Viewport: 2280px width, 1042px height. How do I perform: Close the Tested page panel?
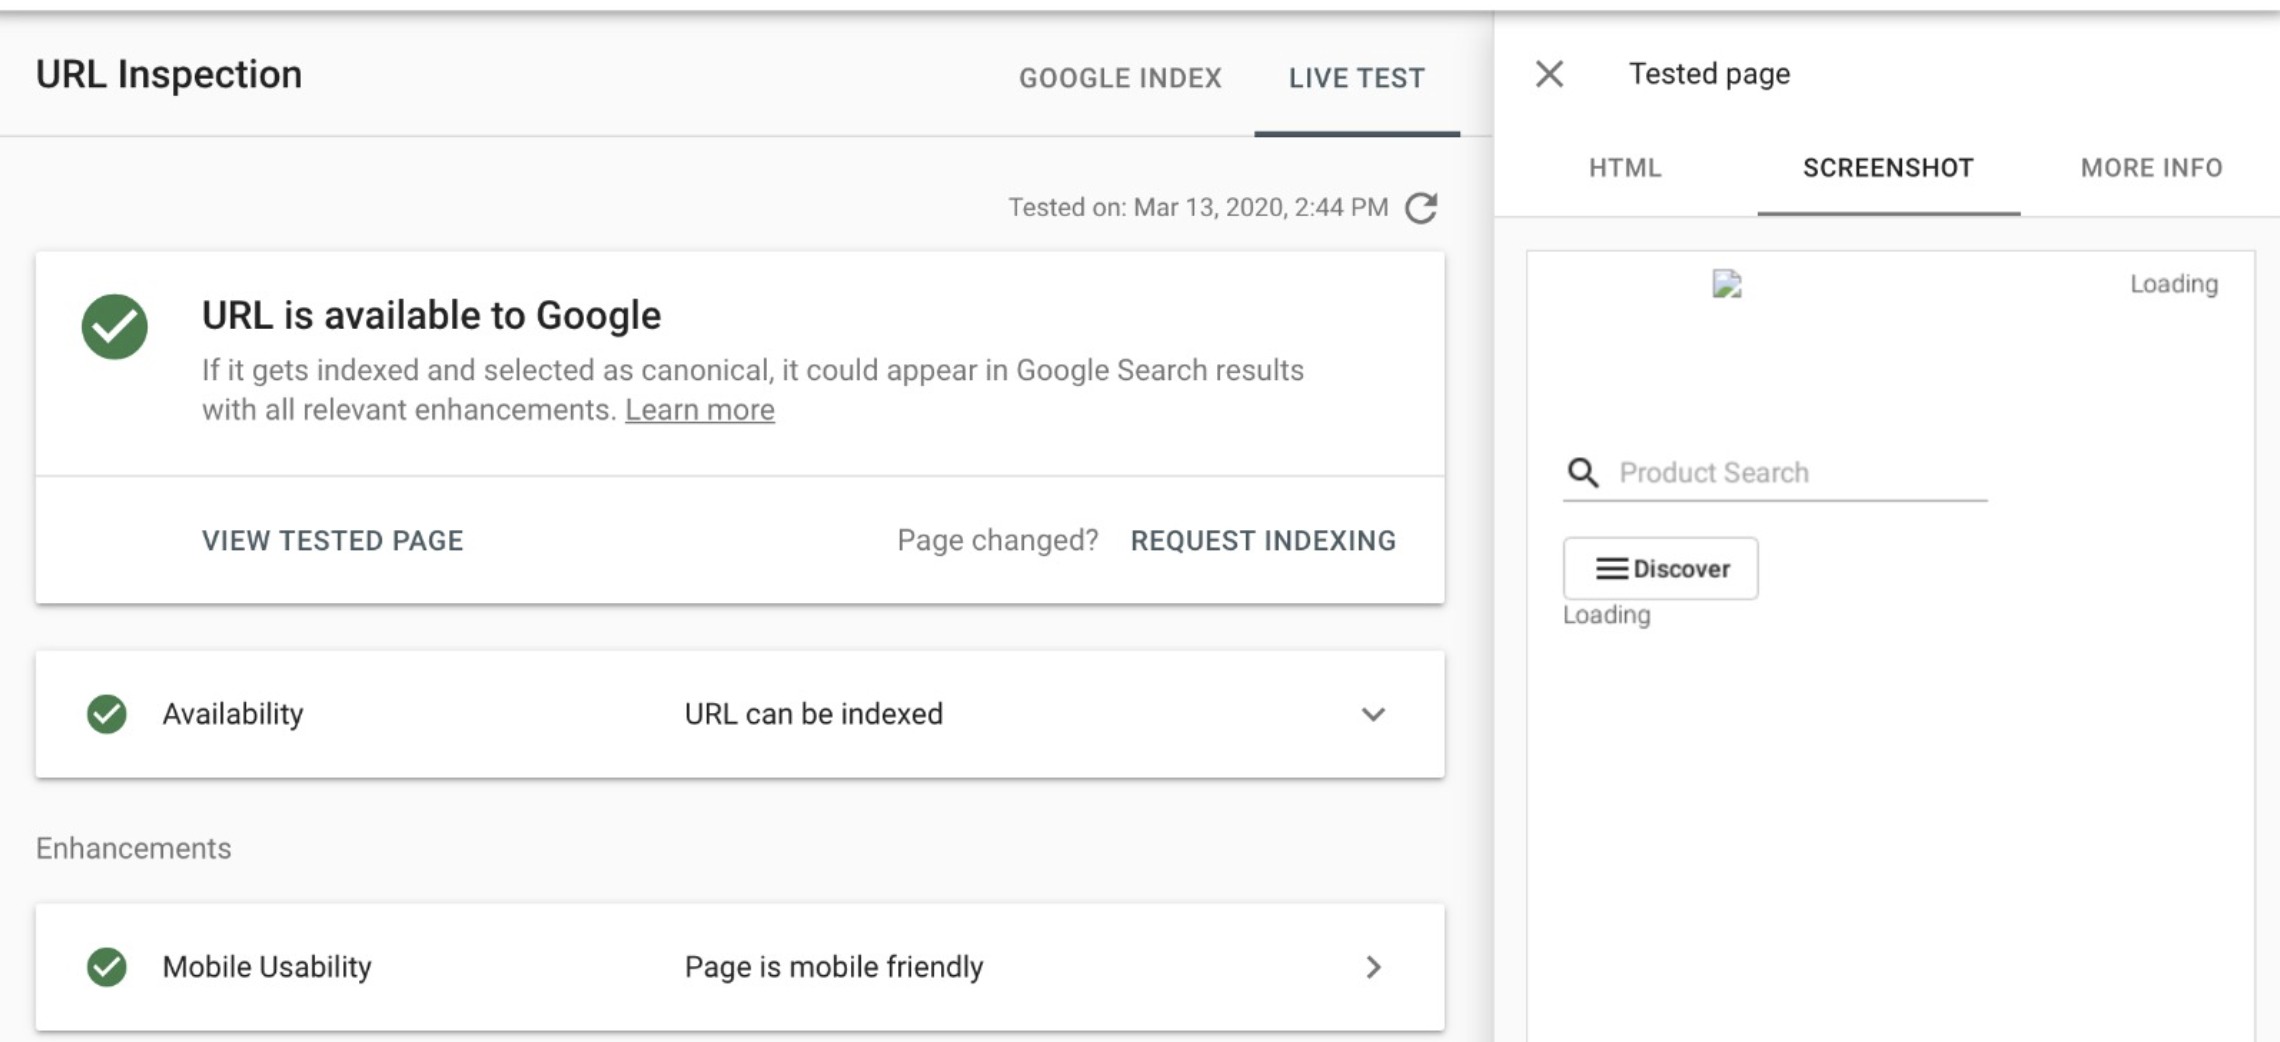click(1549, 74)
